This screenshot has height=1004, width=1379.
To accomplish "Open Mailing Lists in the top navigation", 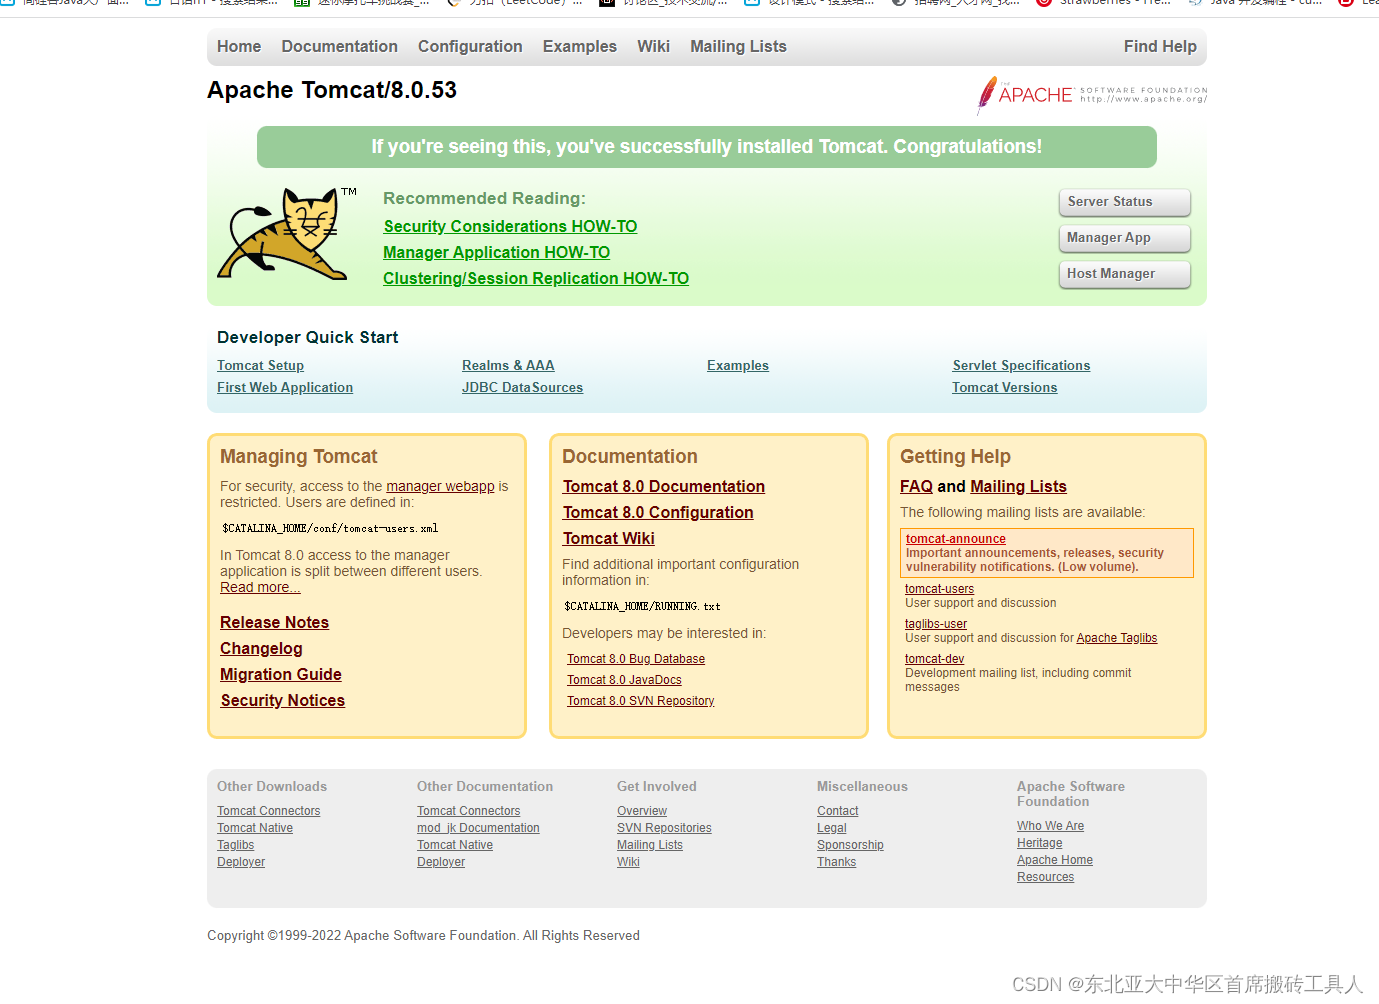I will click(x=738, y=46).
